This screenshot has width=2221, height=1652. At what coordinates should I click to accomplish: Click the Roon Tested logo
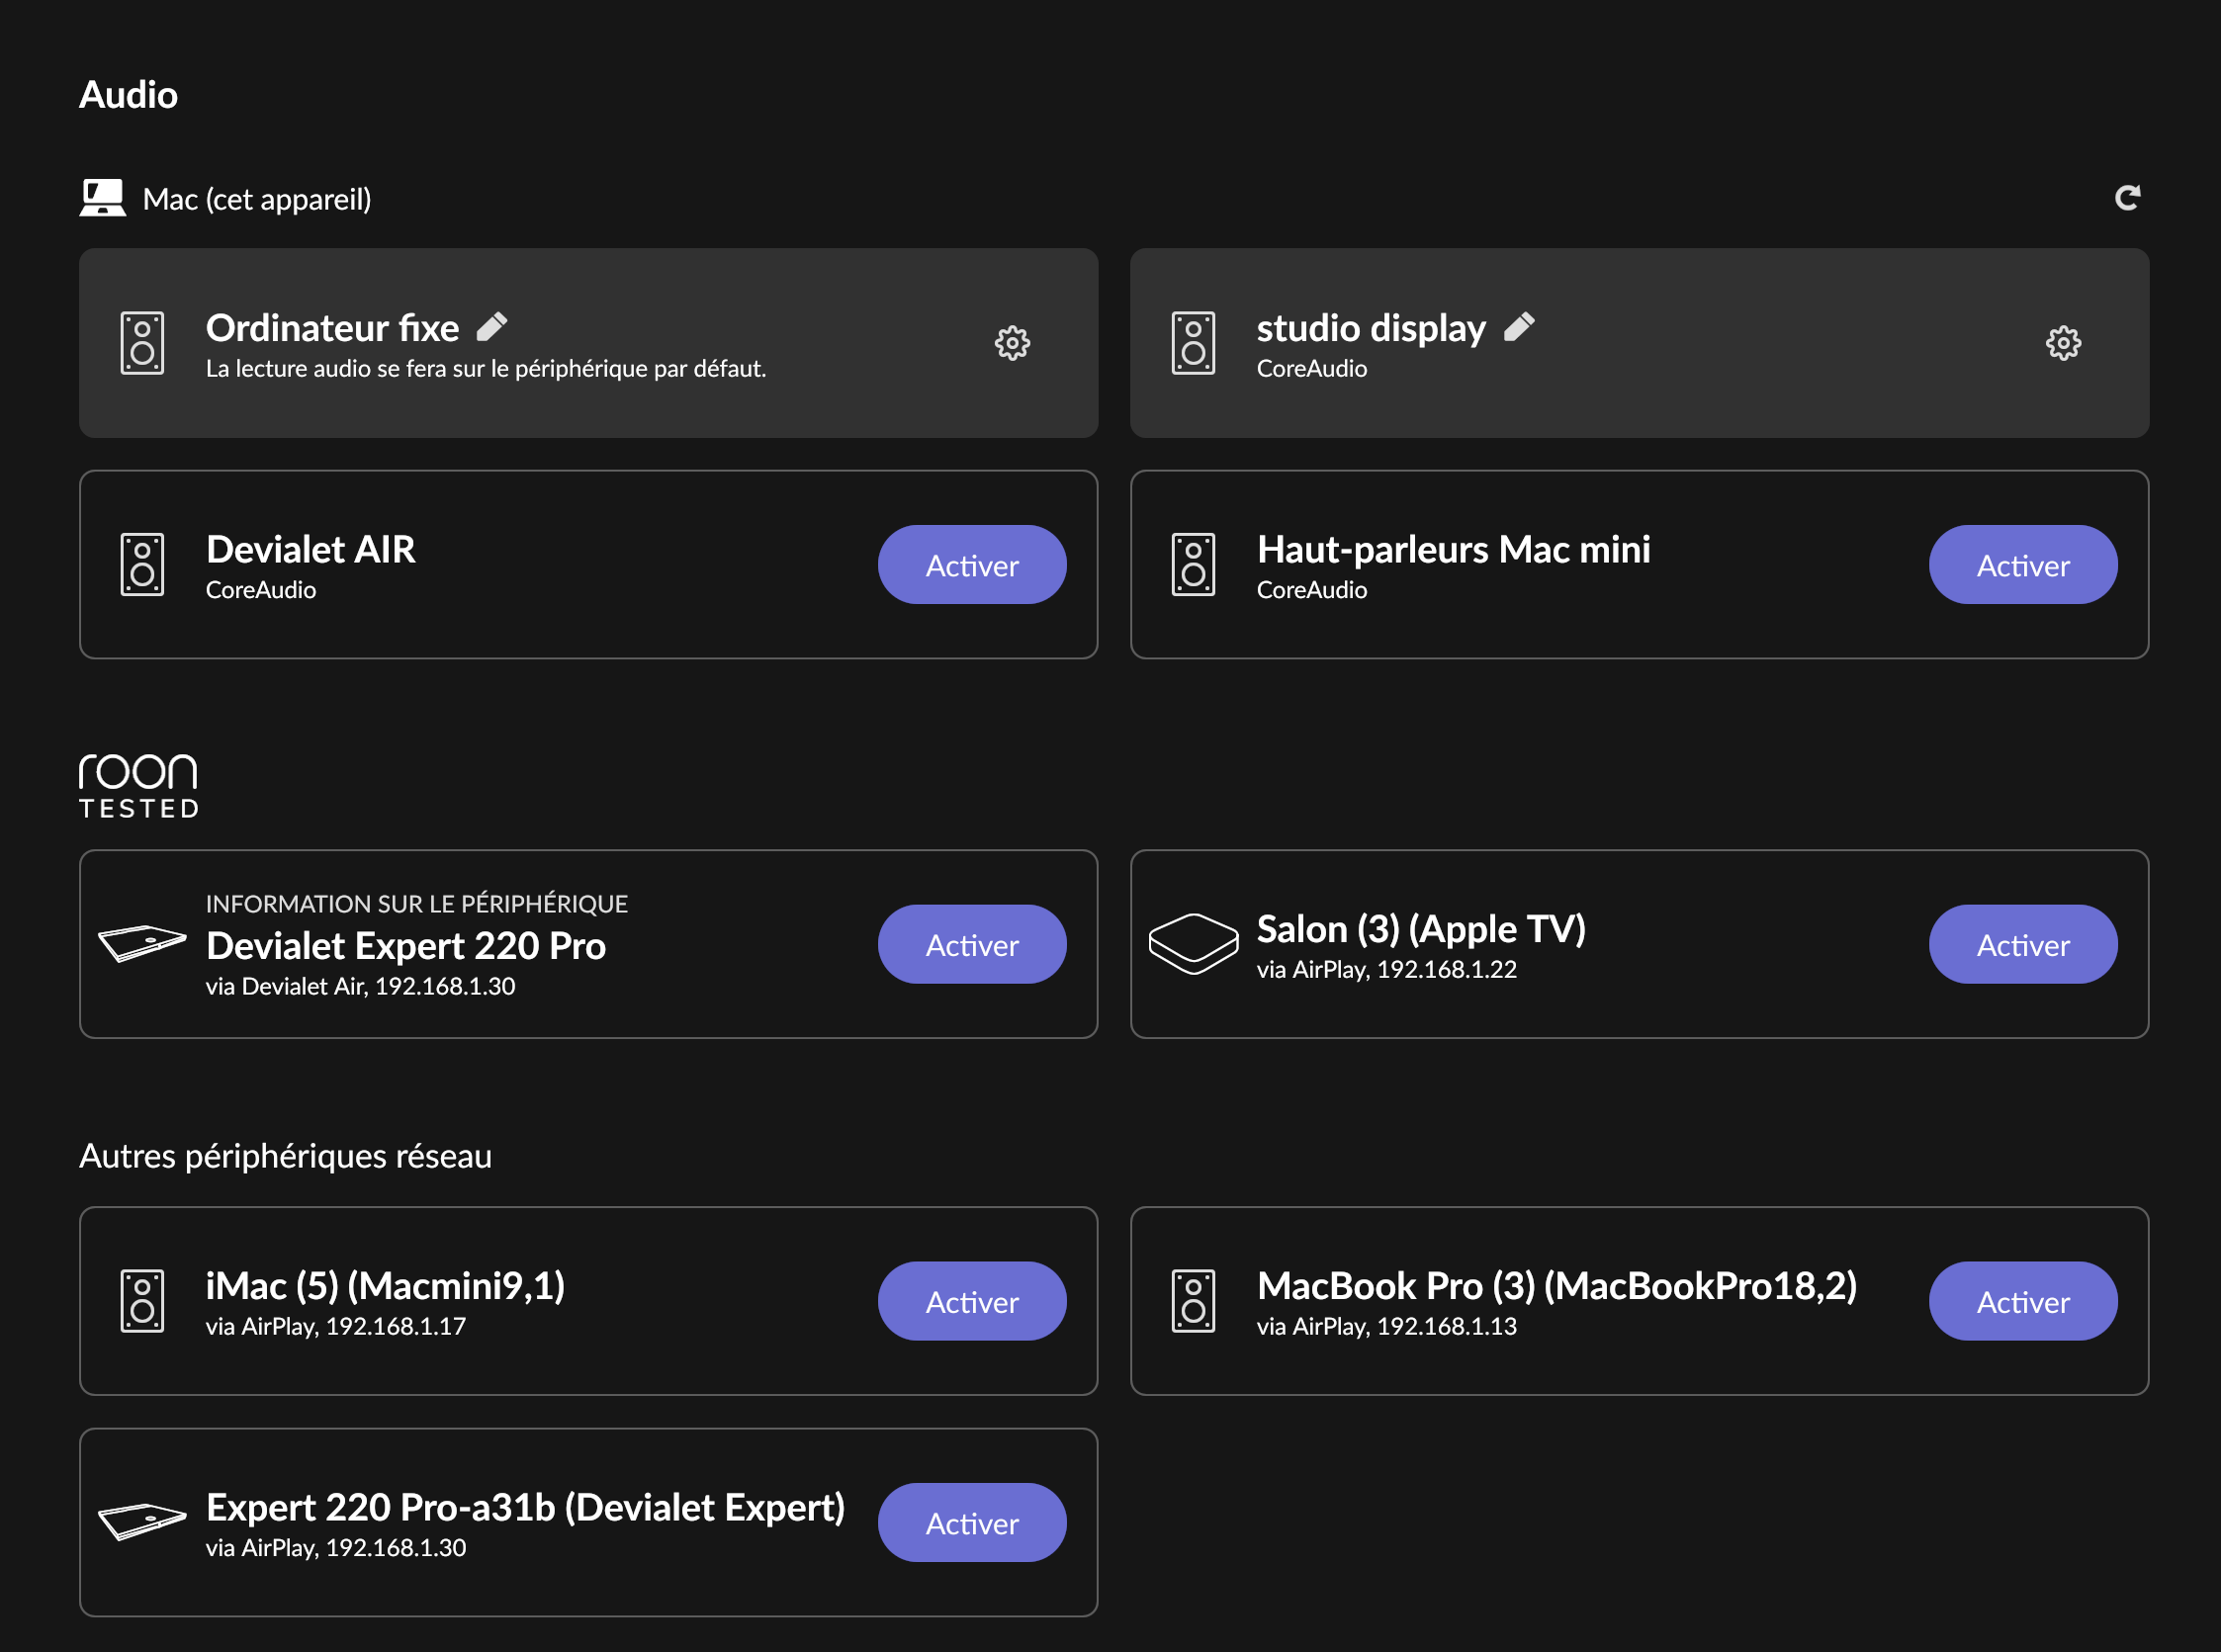click(138, 786)
